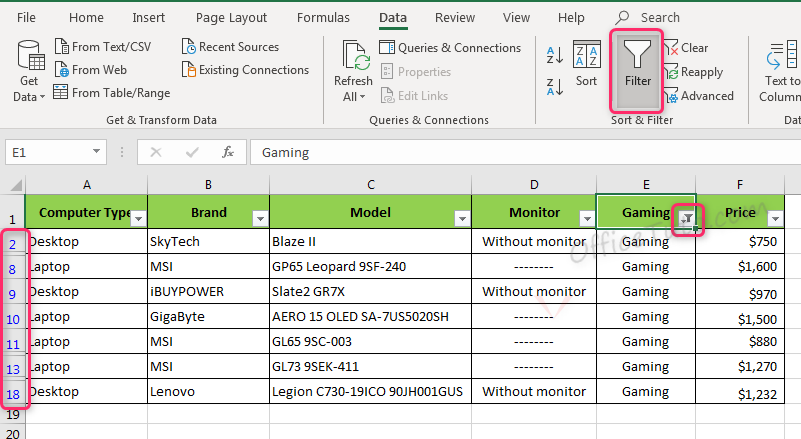Select row 8 header

tap(12, 269)
